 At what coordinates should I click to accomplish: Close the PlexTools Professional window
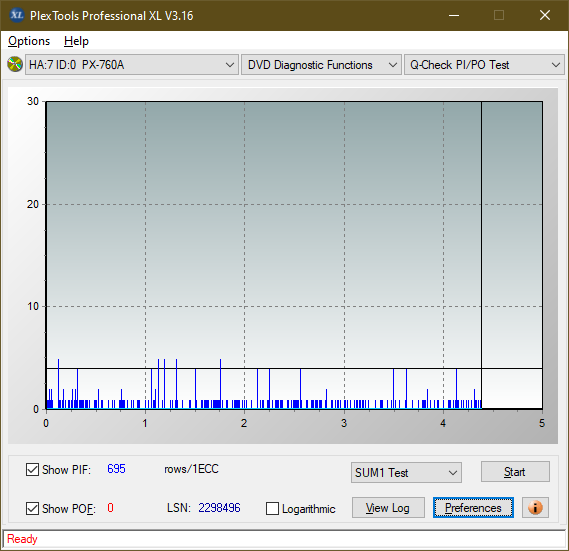click(545, 15)
